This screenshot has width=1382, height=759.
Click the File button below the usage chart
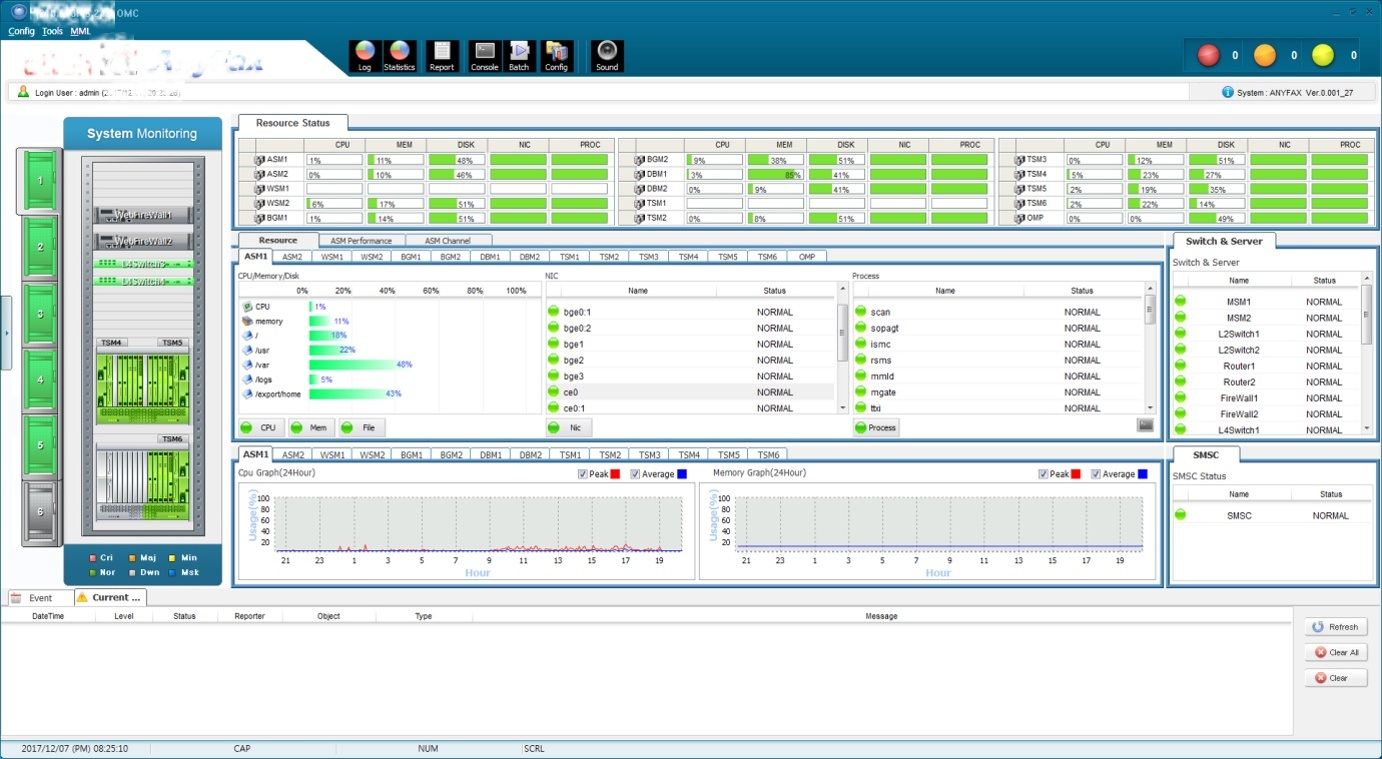pyautogui.click(x=361, y=427)
